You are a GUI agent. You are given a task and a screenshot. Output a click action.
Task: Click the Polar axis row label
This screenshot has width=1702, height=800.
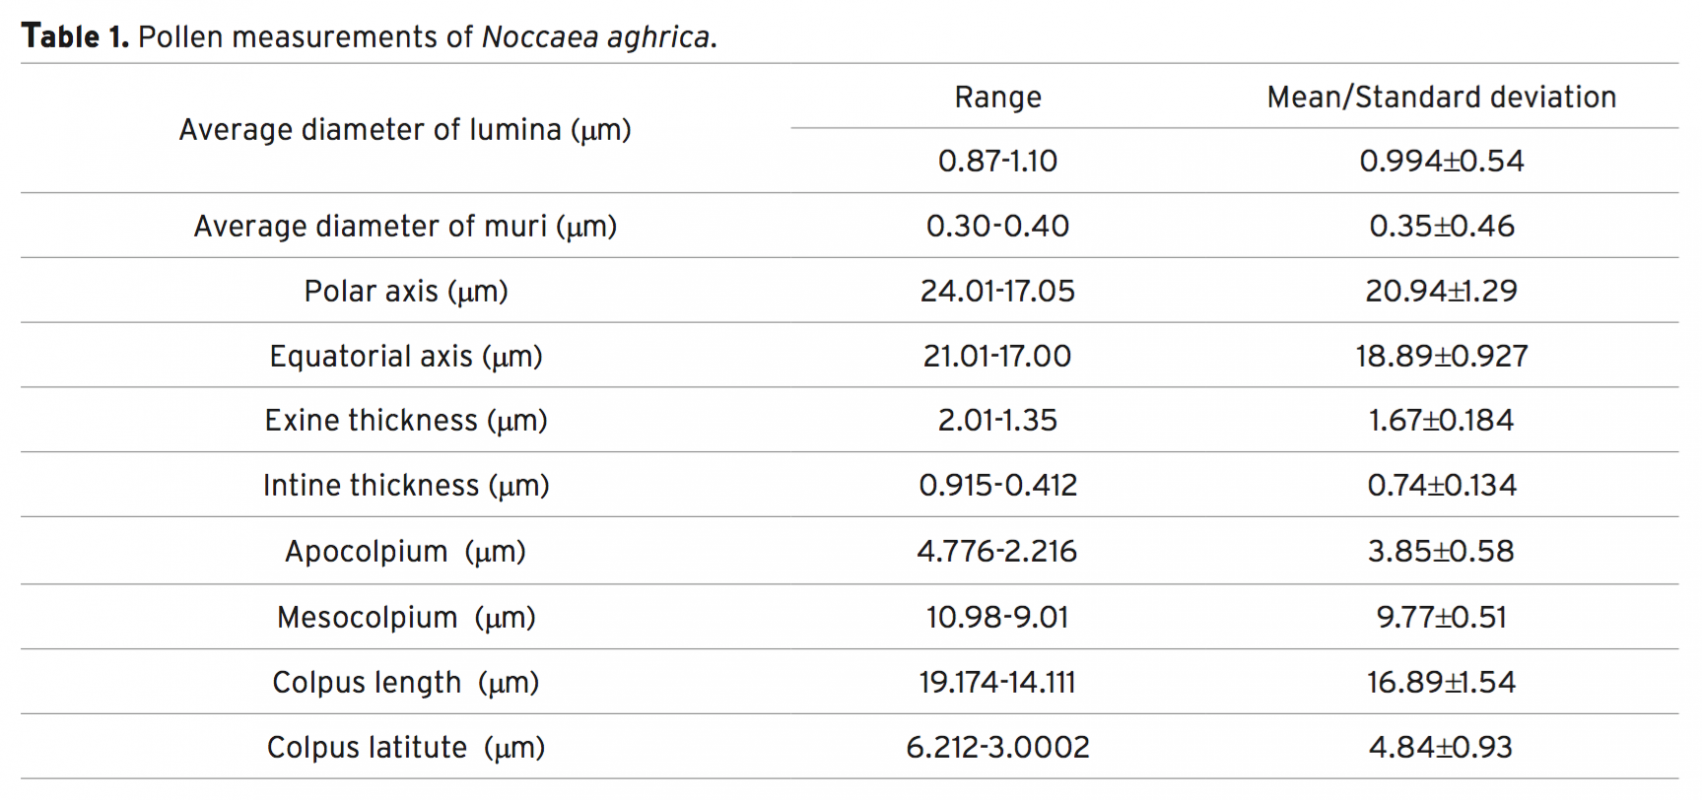pos(405,291)
